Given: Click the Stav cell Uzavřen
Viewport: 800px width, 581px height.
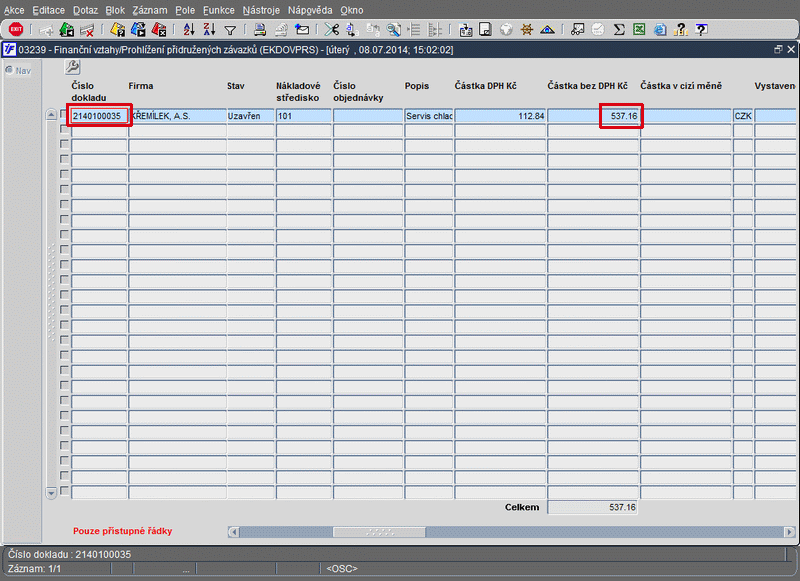Looking at the screenshot, I should click(251, 116).
